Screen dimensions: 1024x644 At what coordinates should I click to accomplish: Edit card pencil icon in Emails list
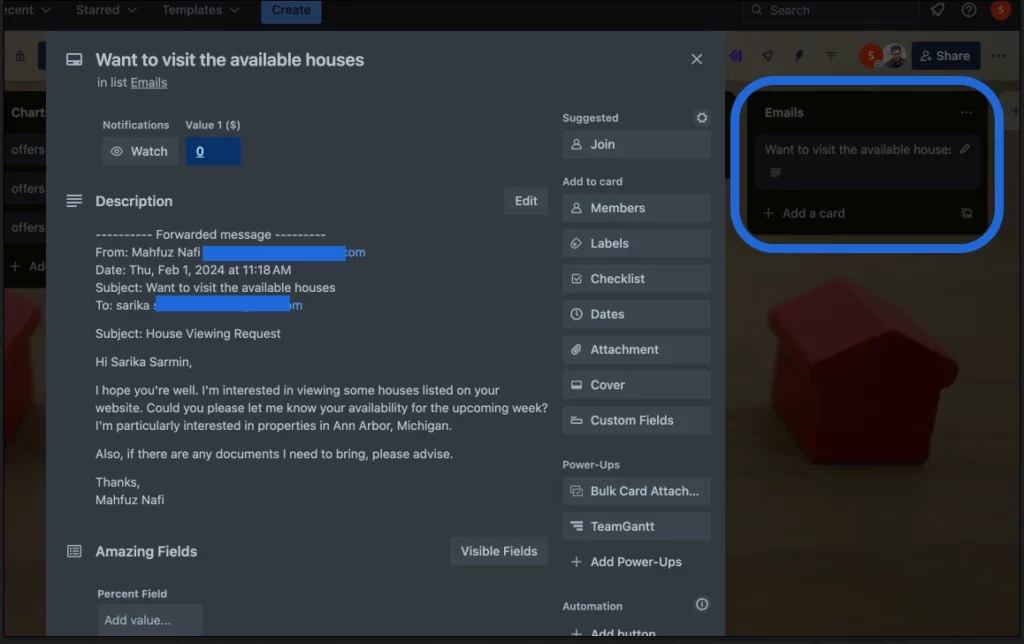965,149
